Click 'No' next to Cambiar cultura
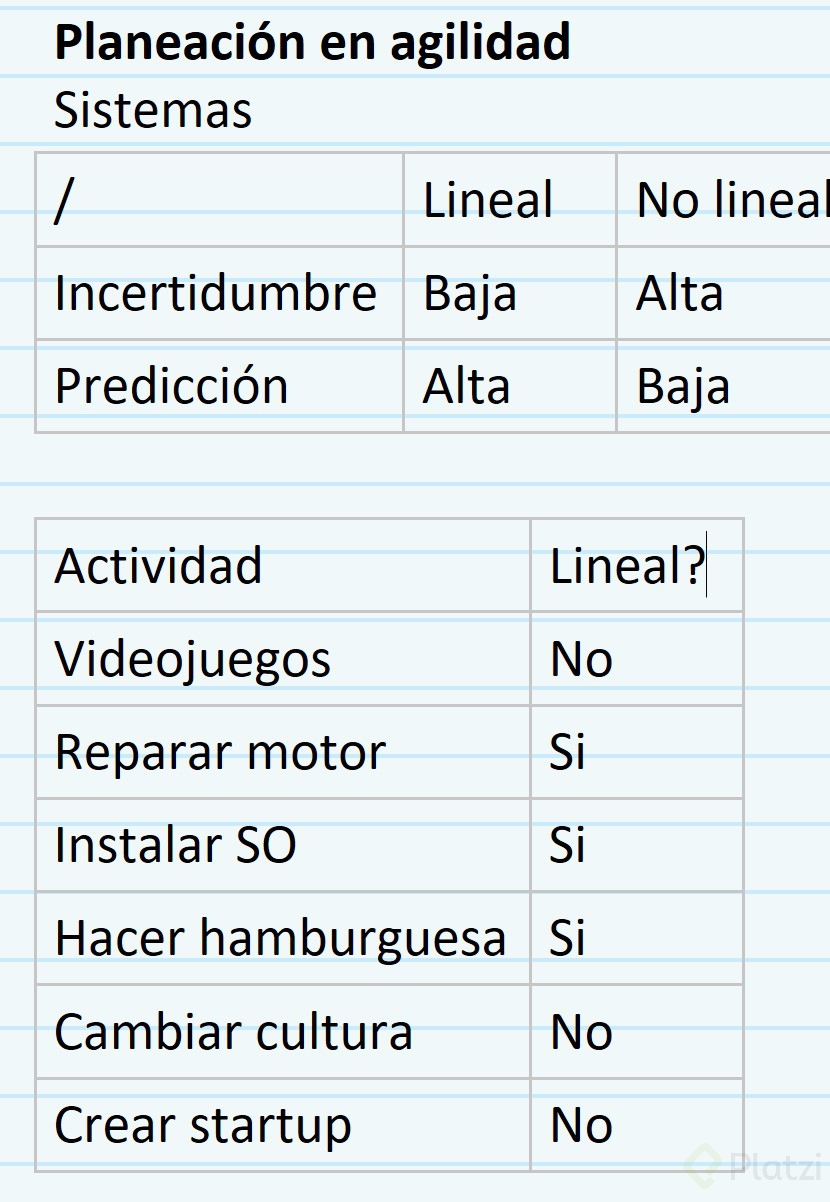Screen dimensions: 830x1202 [581, 1031]
